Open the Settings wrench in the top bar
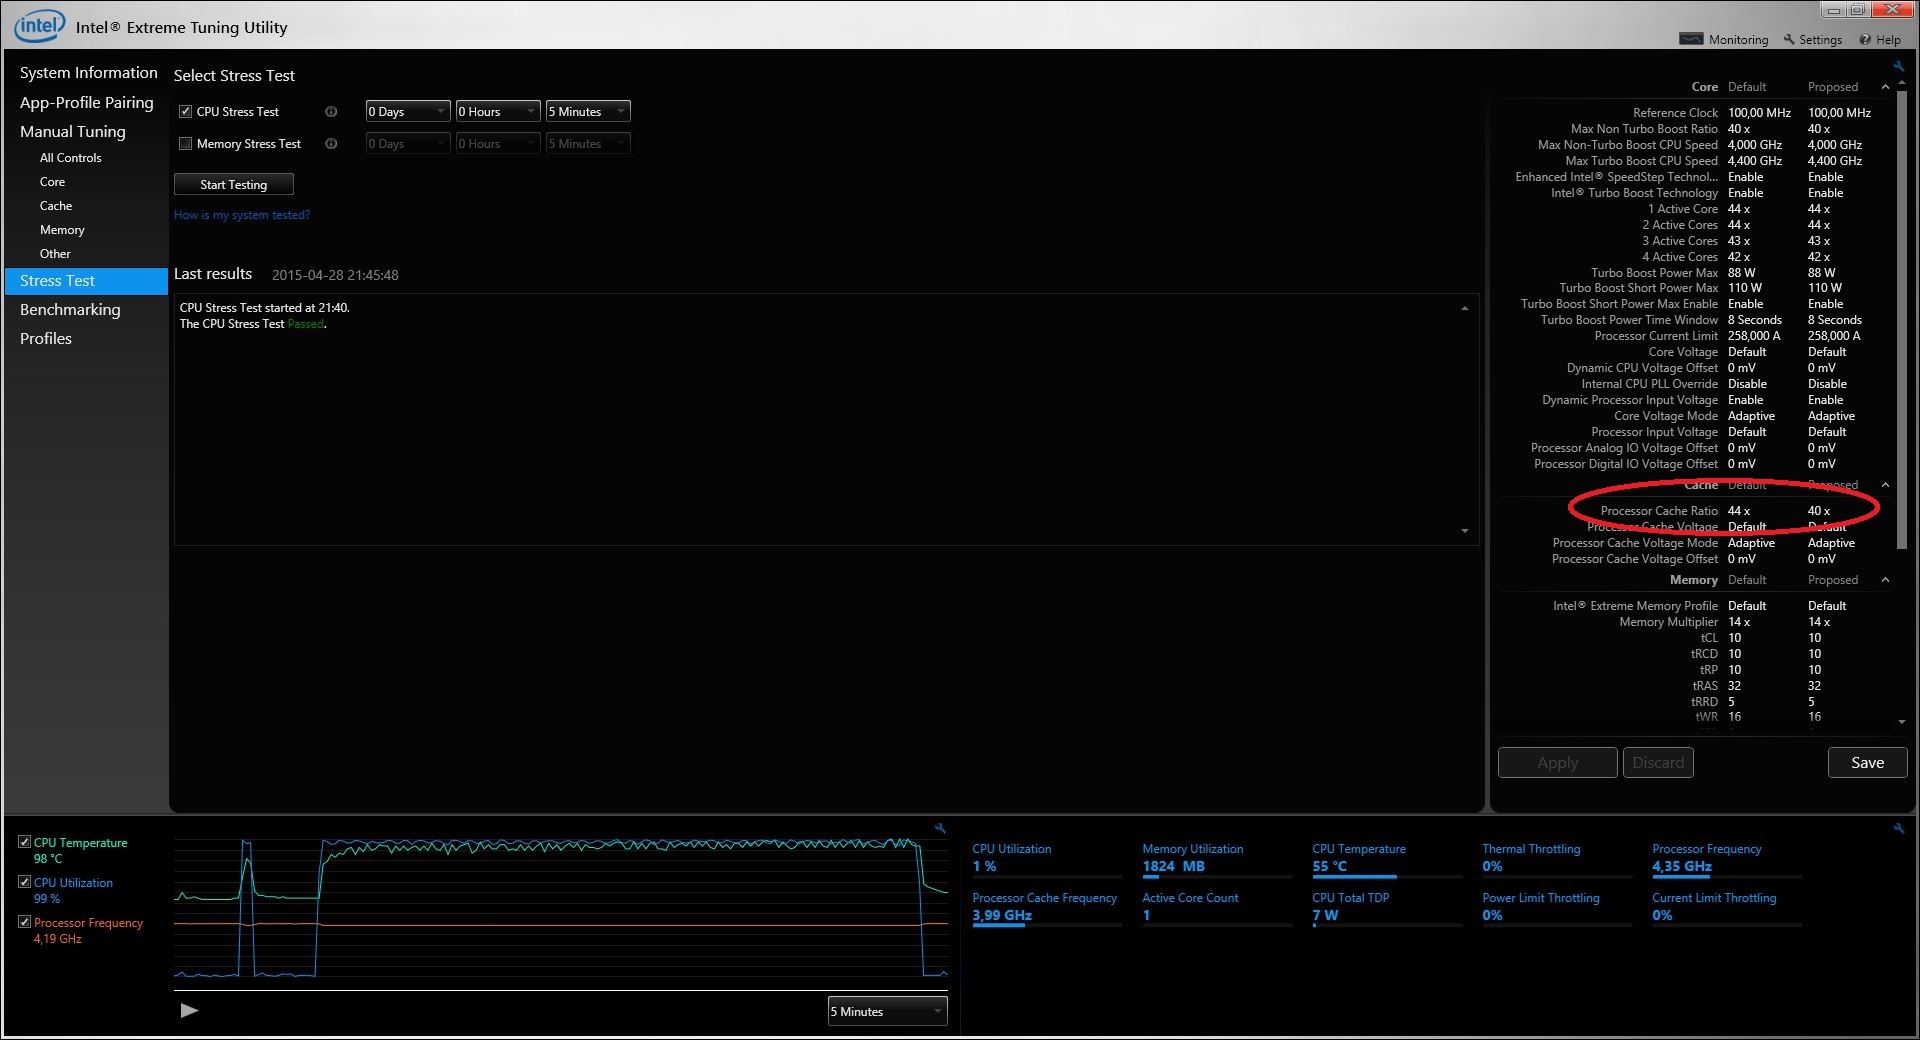The height and width of the screenshot is (1040, 1920). click(x=1789, y=39)
